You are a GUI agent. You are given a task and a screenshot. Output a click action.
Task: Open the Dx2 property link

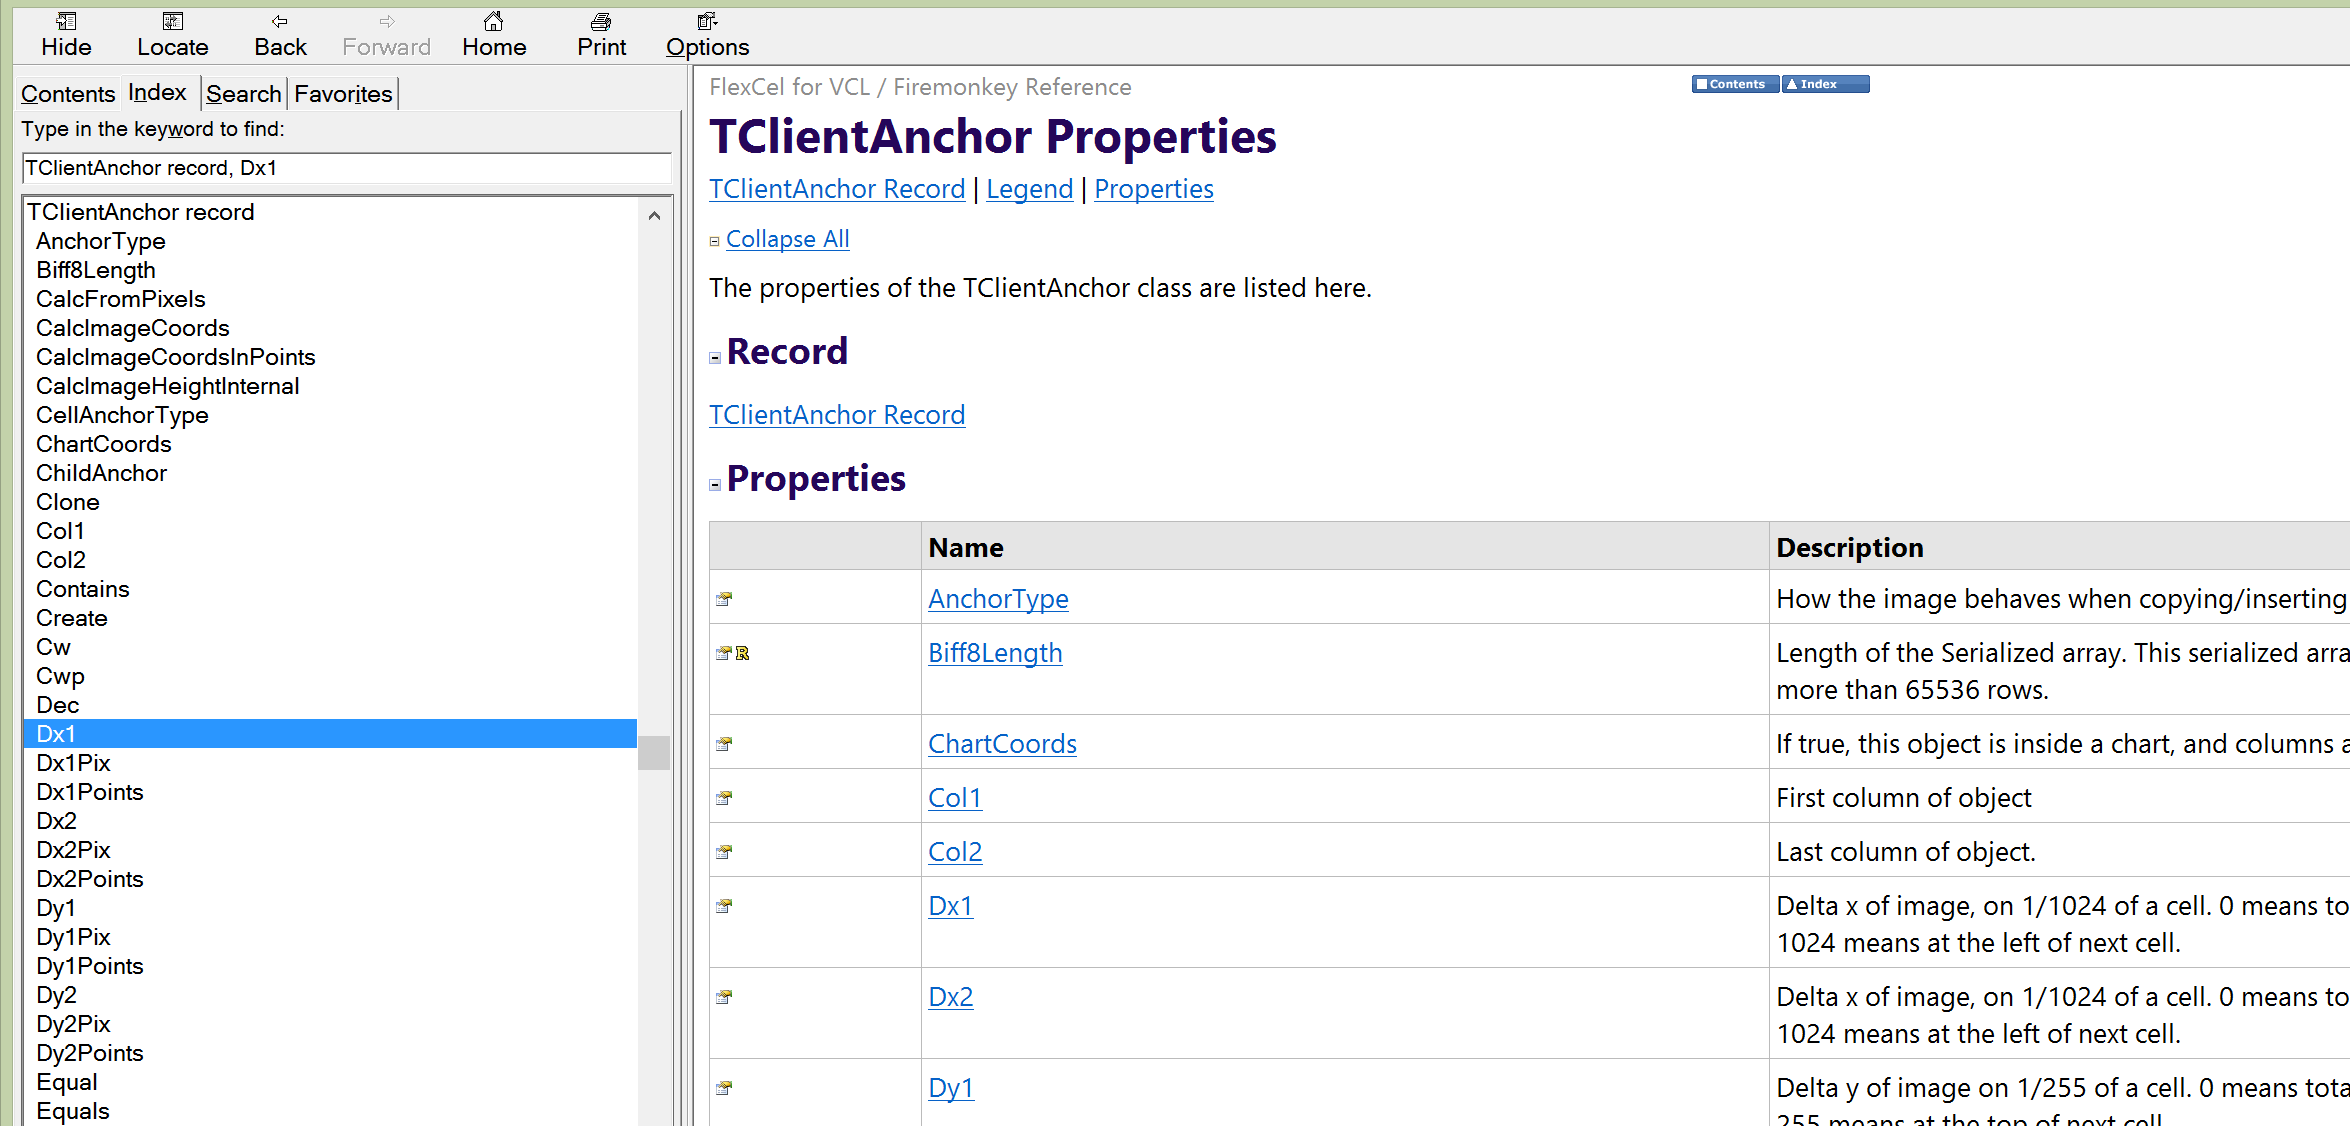pos(950,997)
